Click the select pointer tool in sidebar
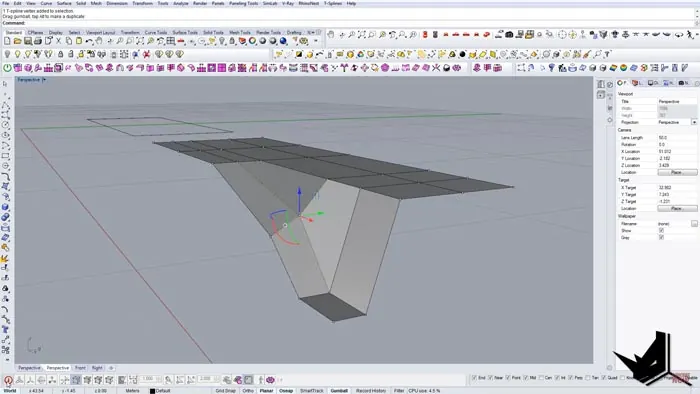 point(5,84)
